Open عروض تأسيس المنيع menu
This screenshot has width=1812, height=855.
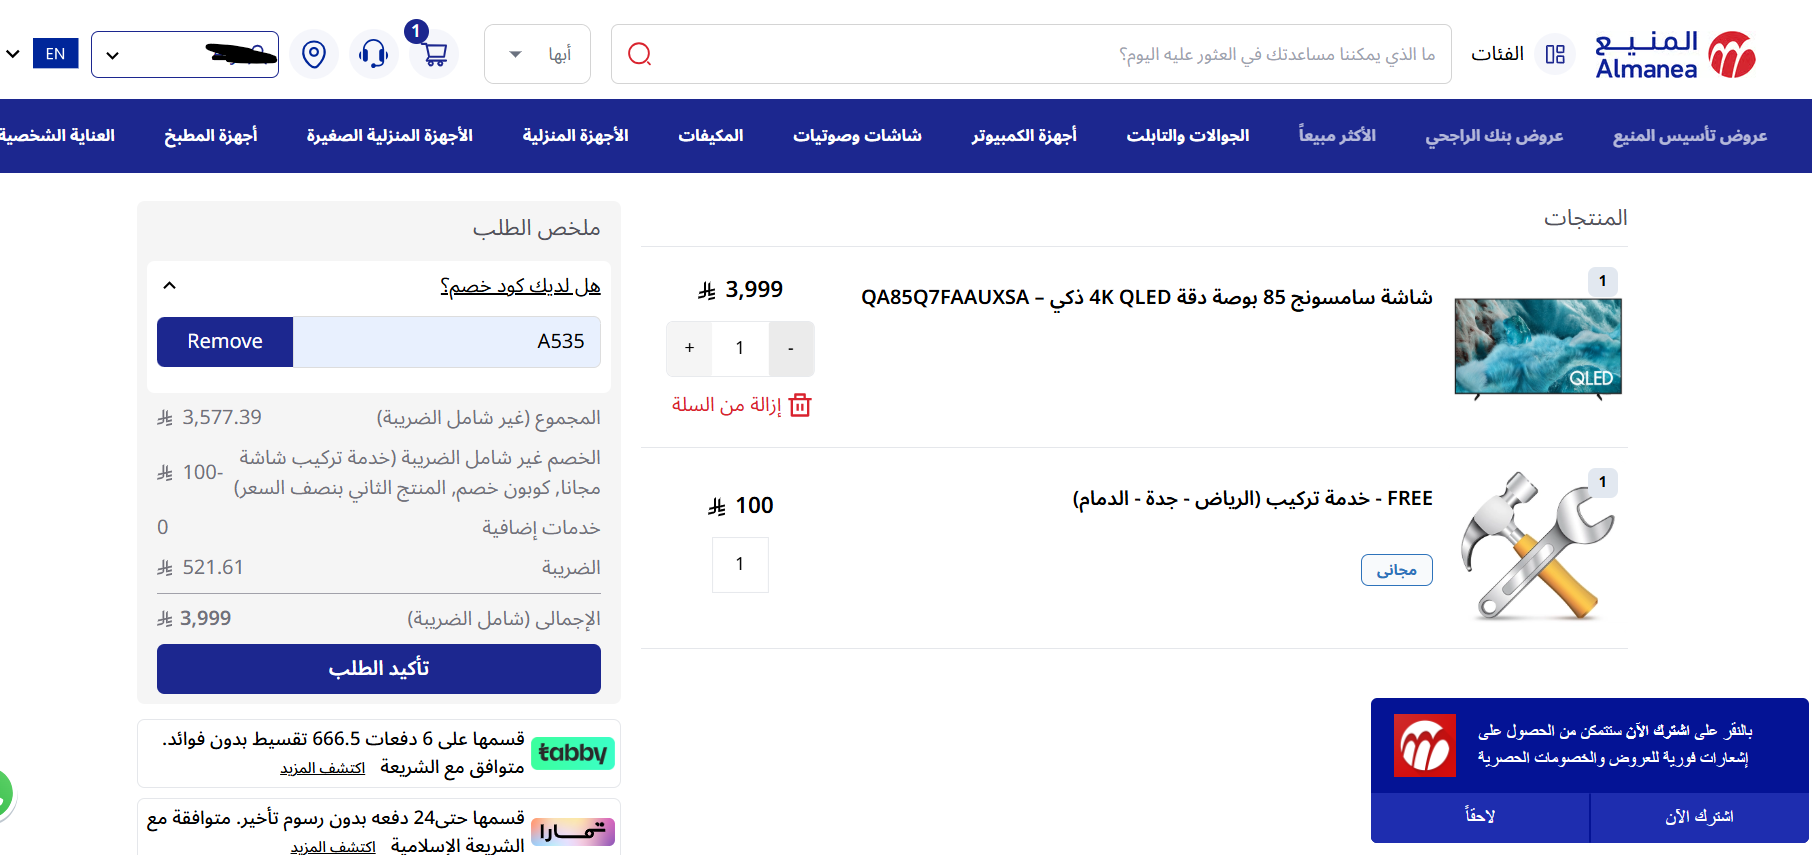point(1690,135)
